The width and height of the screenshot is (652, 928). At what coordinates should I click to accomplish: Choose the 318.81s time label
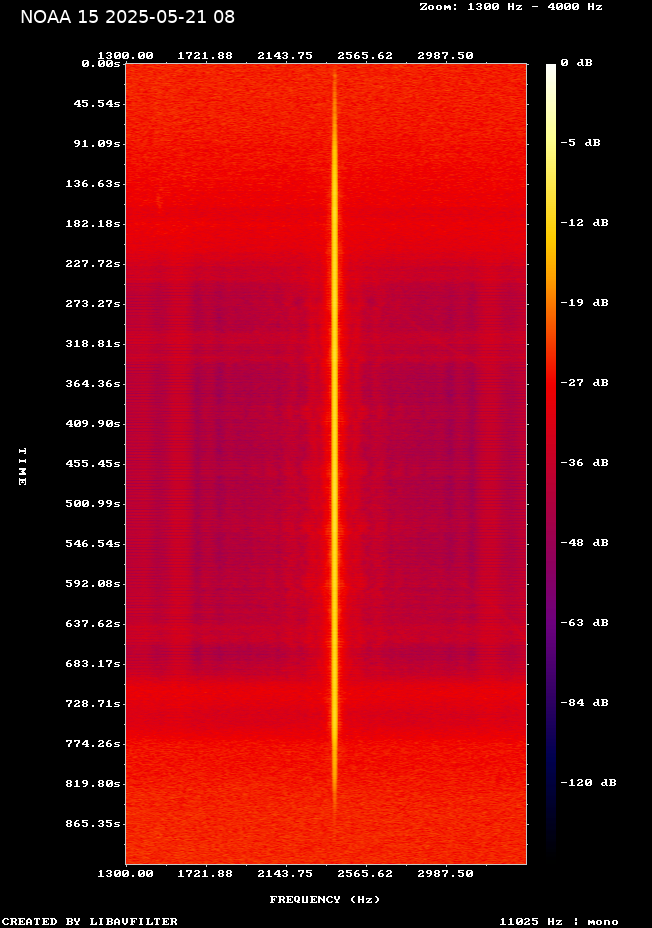click(93, 343)
